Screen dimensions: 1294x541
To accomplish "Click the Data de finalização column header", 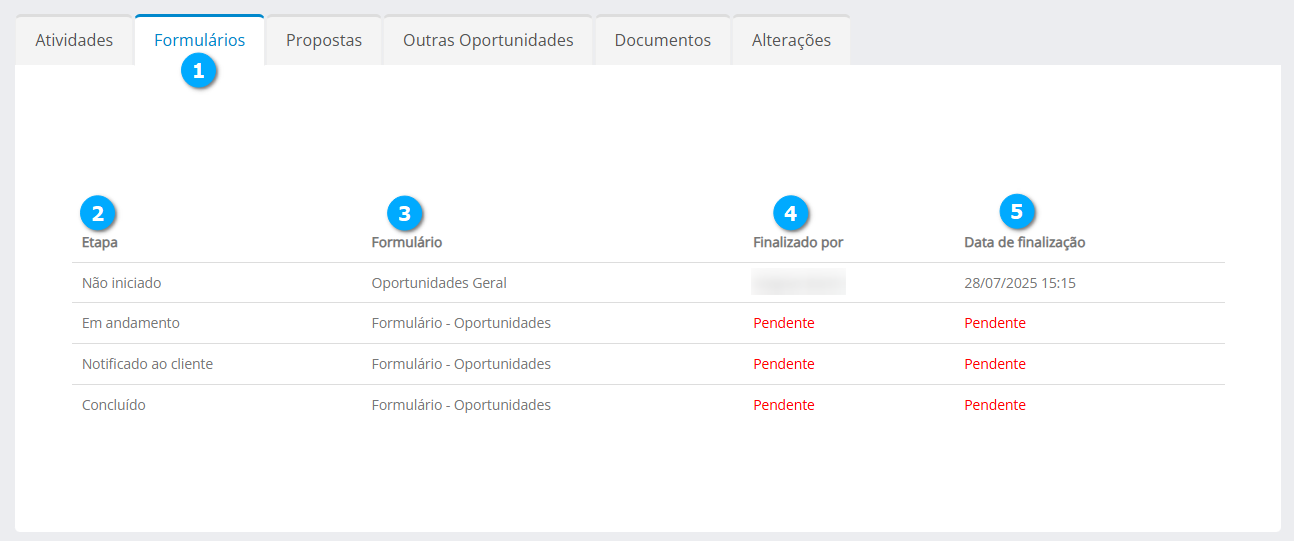I will click(x=1024, y=242).
